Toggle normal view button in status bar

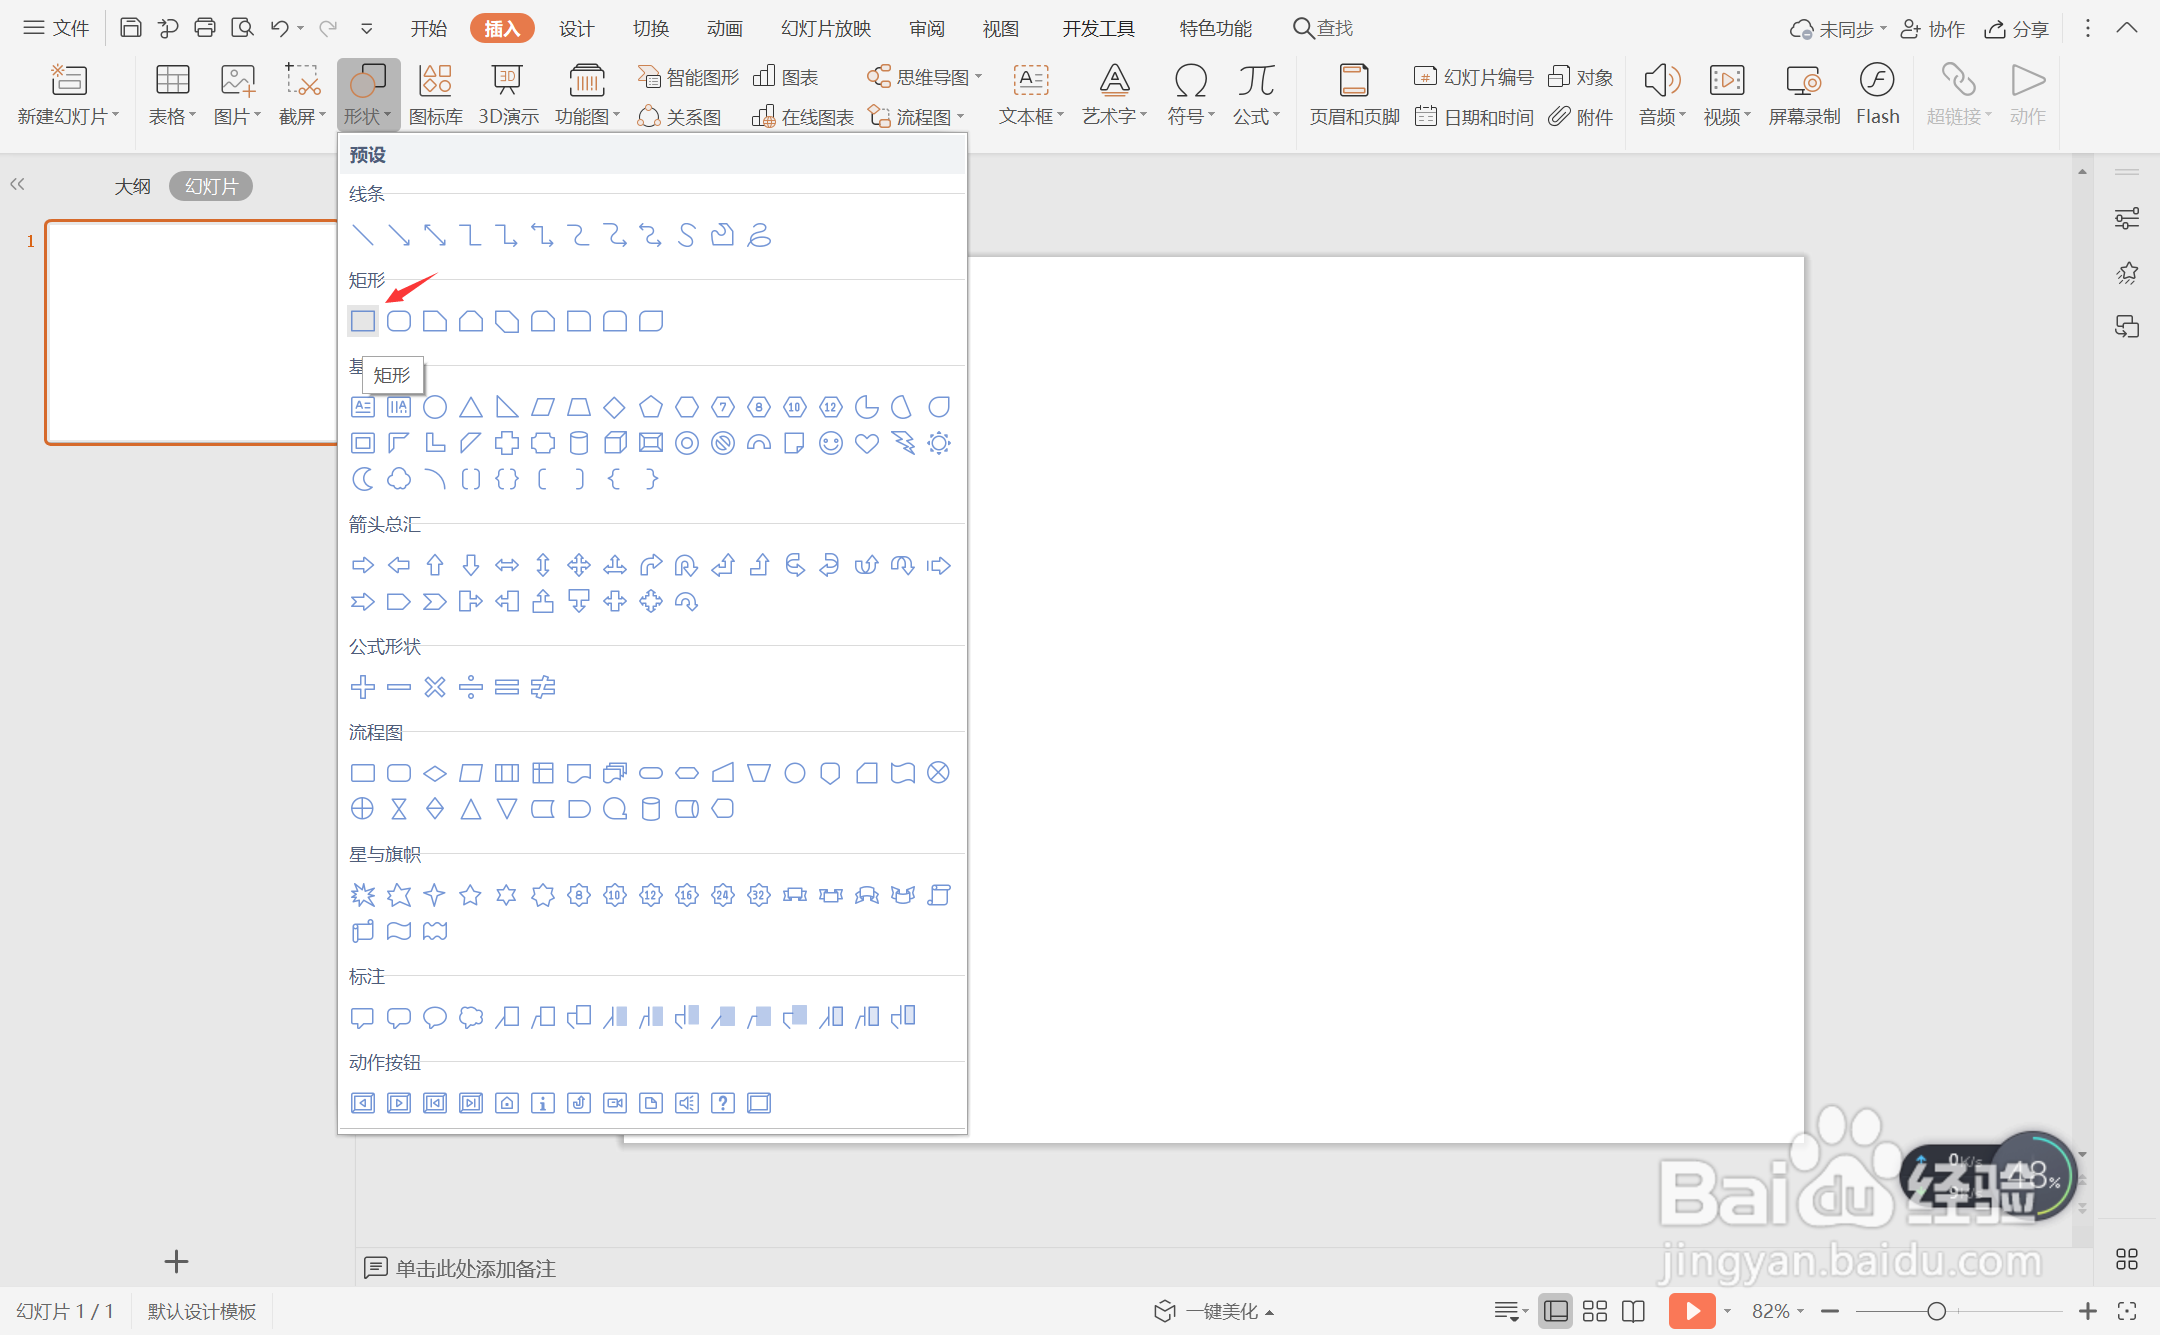pos(1556,1311)
